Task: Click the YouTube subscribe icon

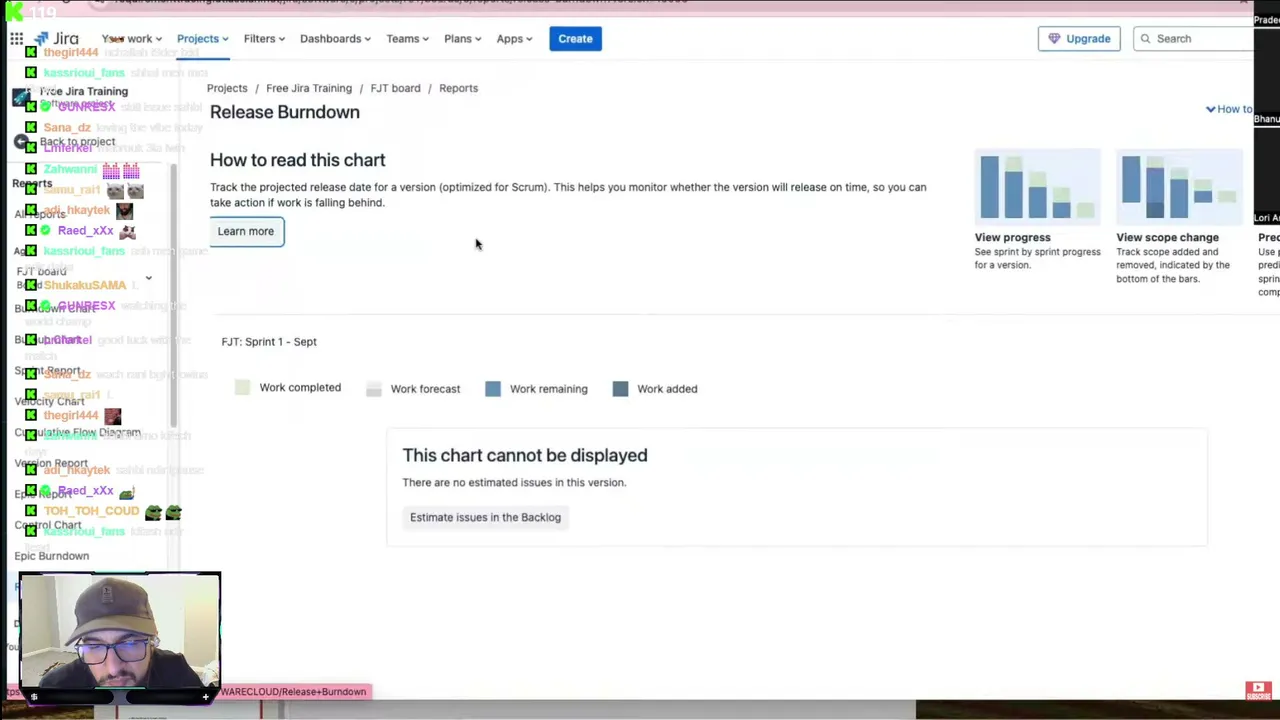Action: point(1258,690)
